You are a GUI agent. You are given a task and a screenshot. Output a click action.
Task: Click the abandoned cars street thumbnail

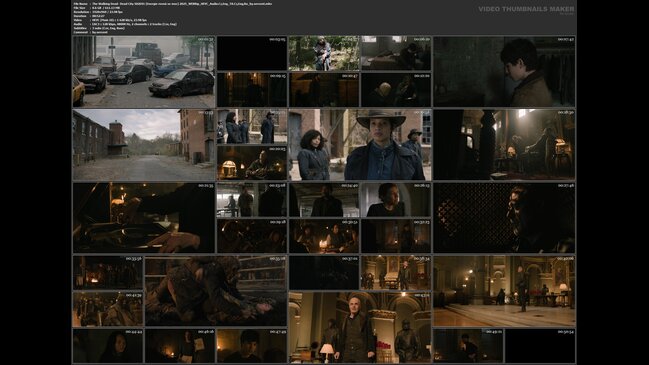(144, 72)
